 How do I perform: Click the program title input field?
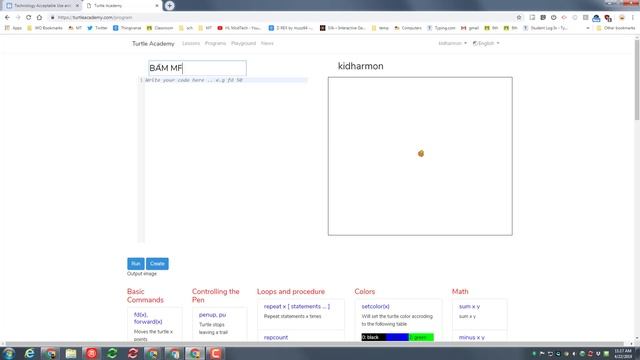(x=197, y=68)
